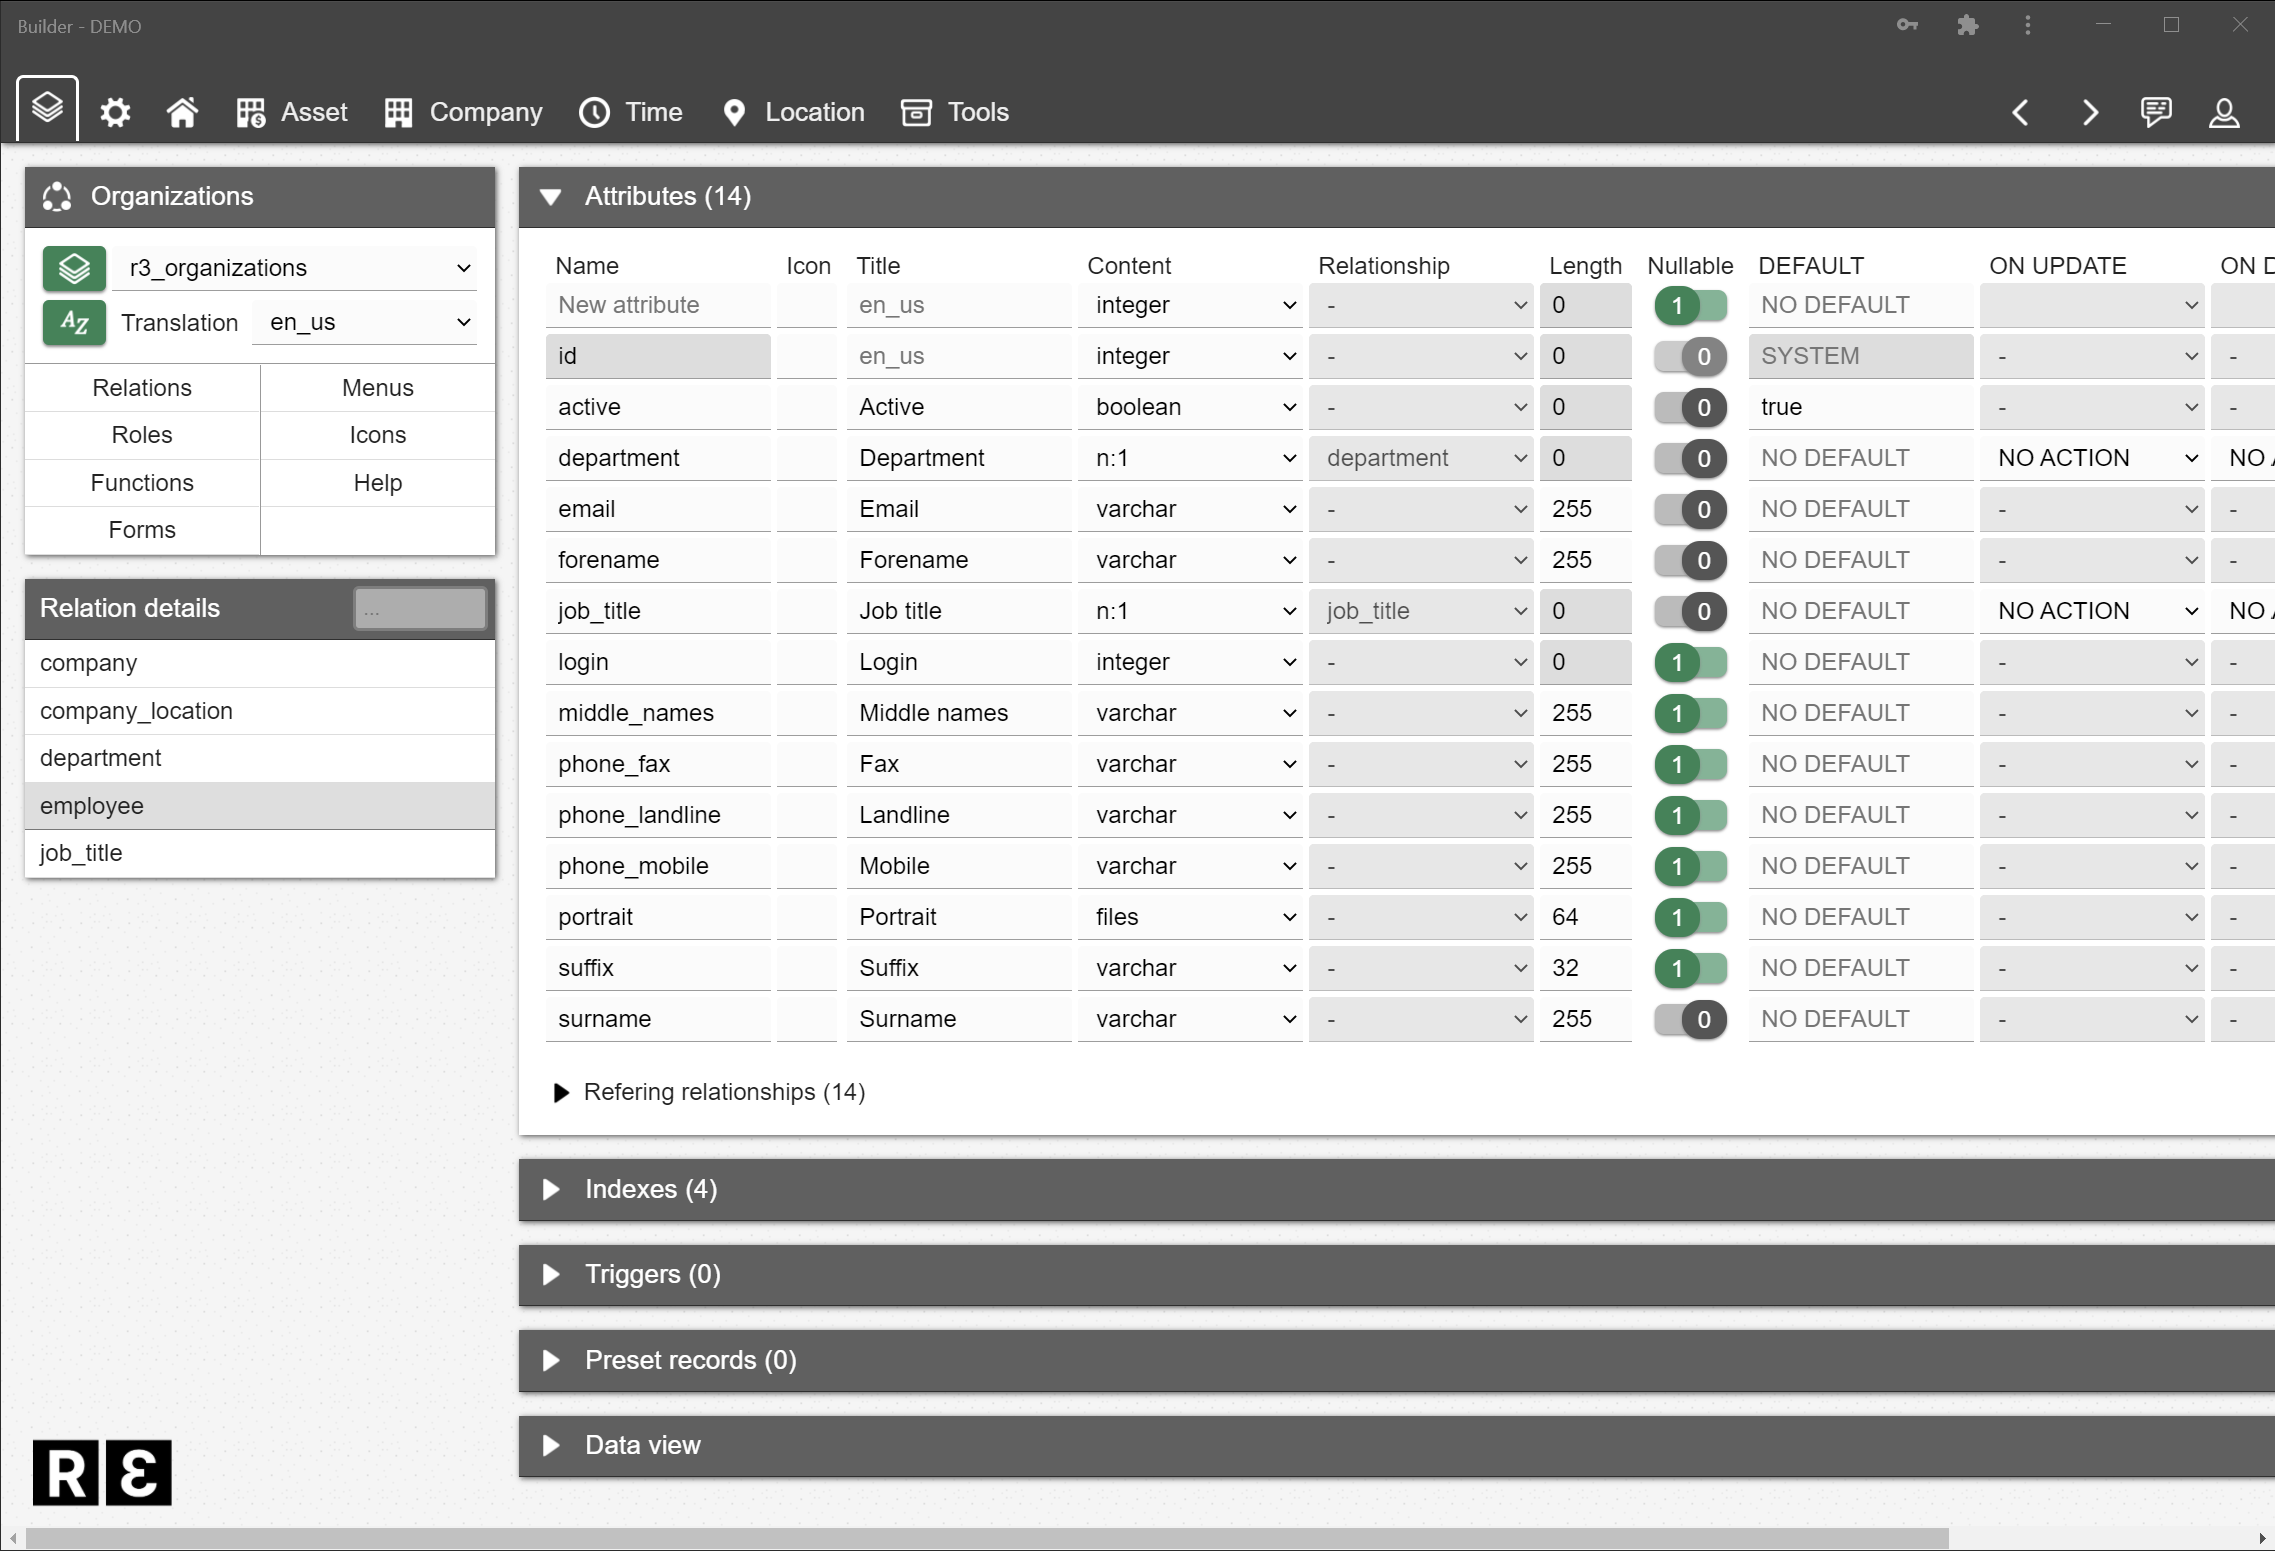Screen dimensions: 2275x1551
Task: Open the Time section
Action: point(631,112)
